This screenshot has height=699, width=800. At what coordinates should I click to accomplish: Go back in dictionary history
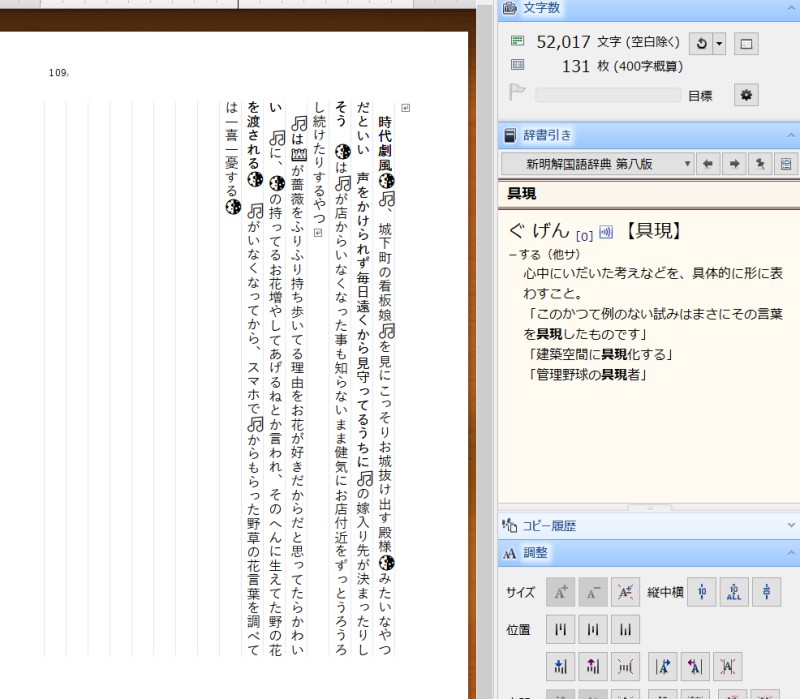click(x=708, y=164)
